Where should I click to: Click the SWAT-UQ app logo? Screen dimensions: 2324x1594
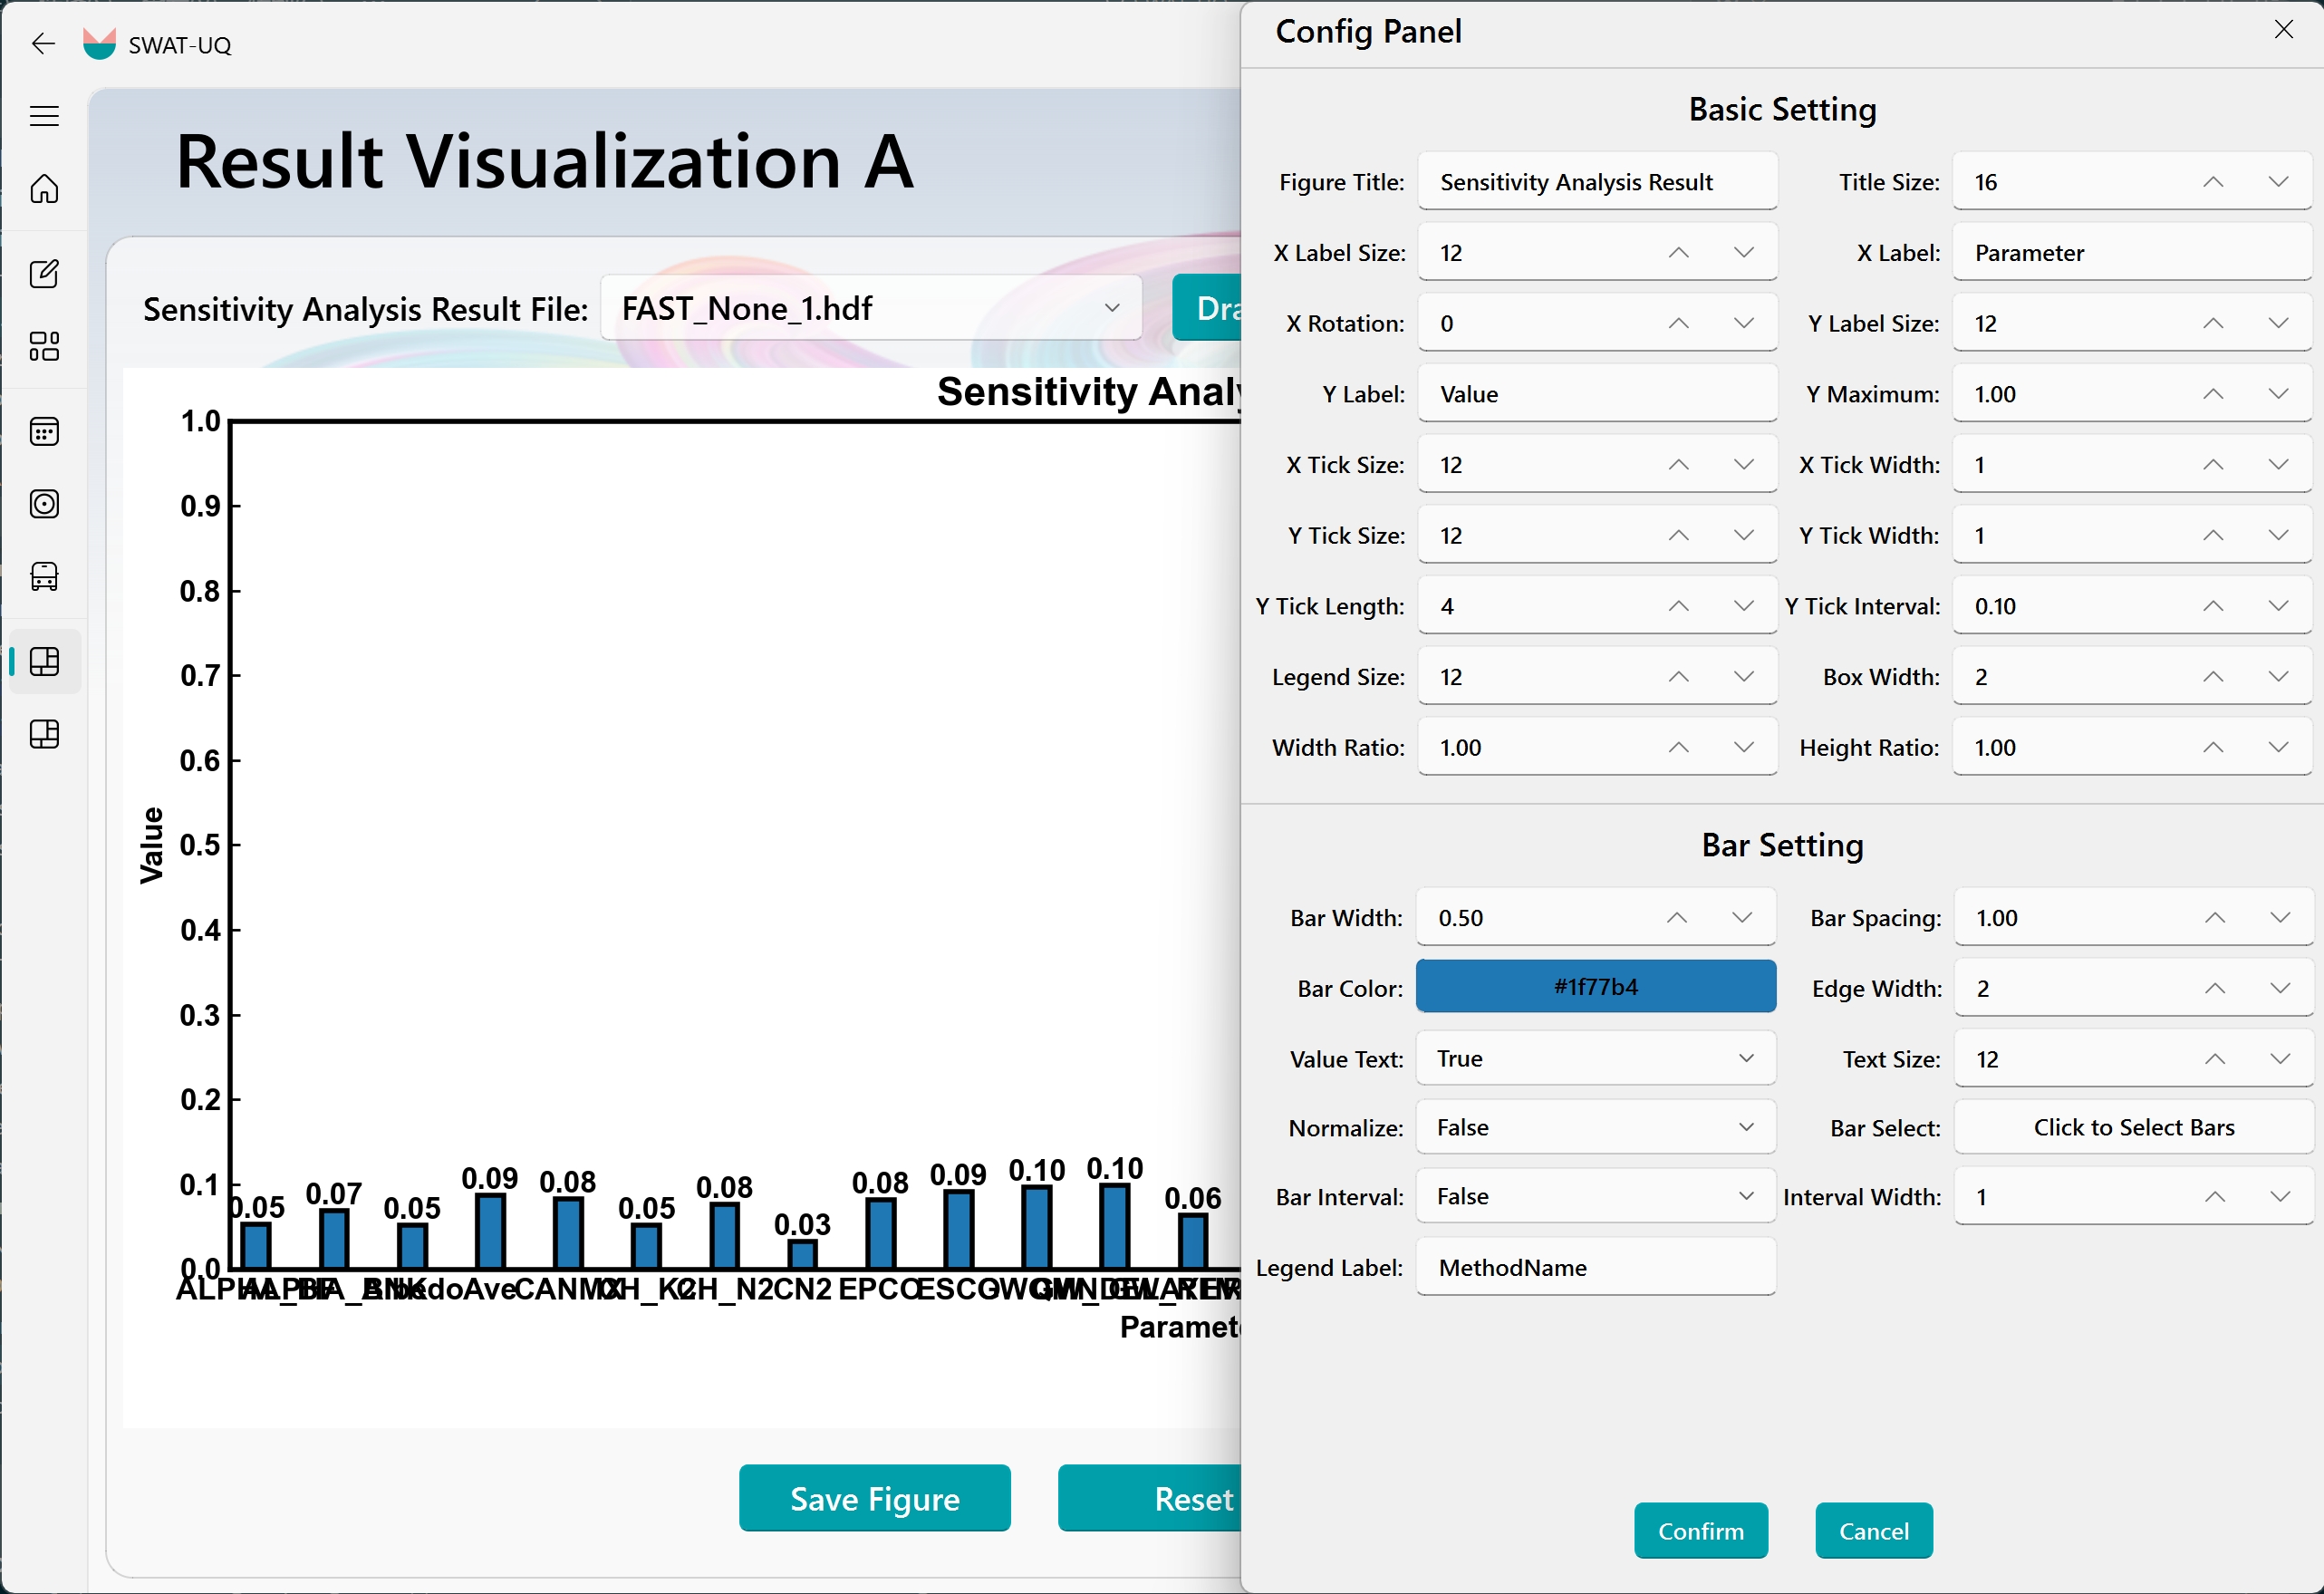(x=99, y=44)
